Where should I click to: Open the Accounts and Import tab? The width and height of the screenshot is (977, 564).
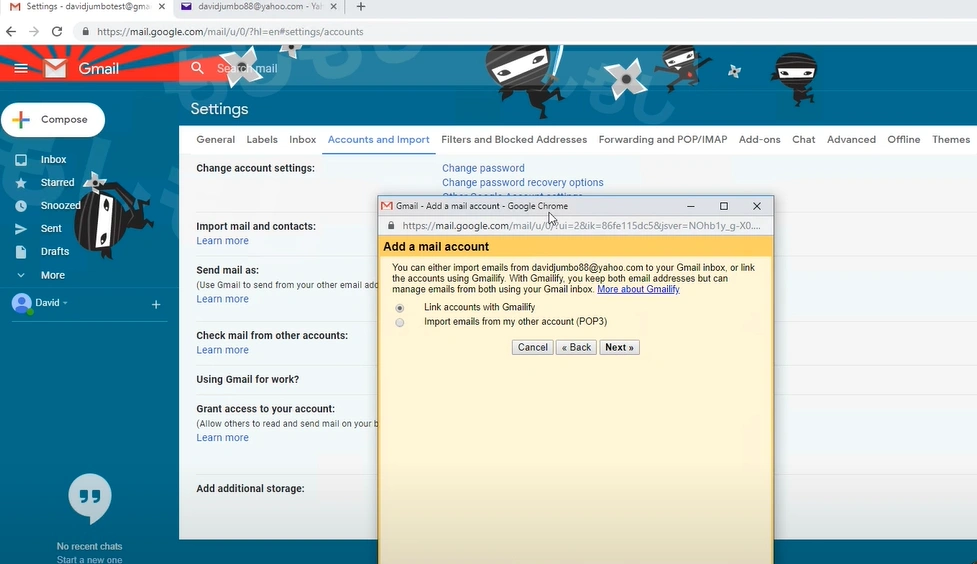(x=378, y=140)
